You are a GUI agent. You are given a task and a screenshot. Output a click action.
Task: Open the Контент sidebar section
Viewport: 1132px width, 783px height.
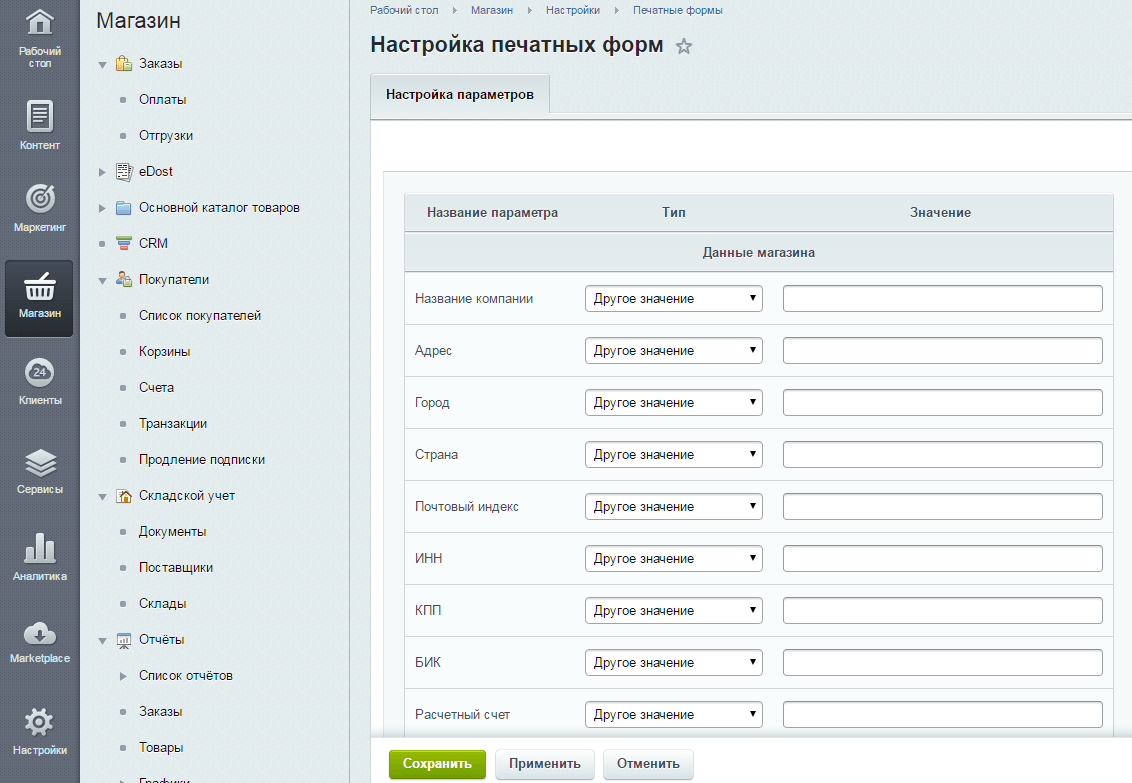point(39,125)
